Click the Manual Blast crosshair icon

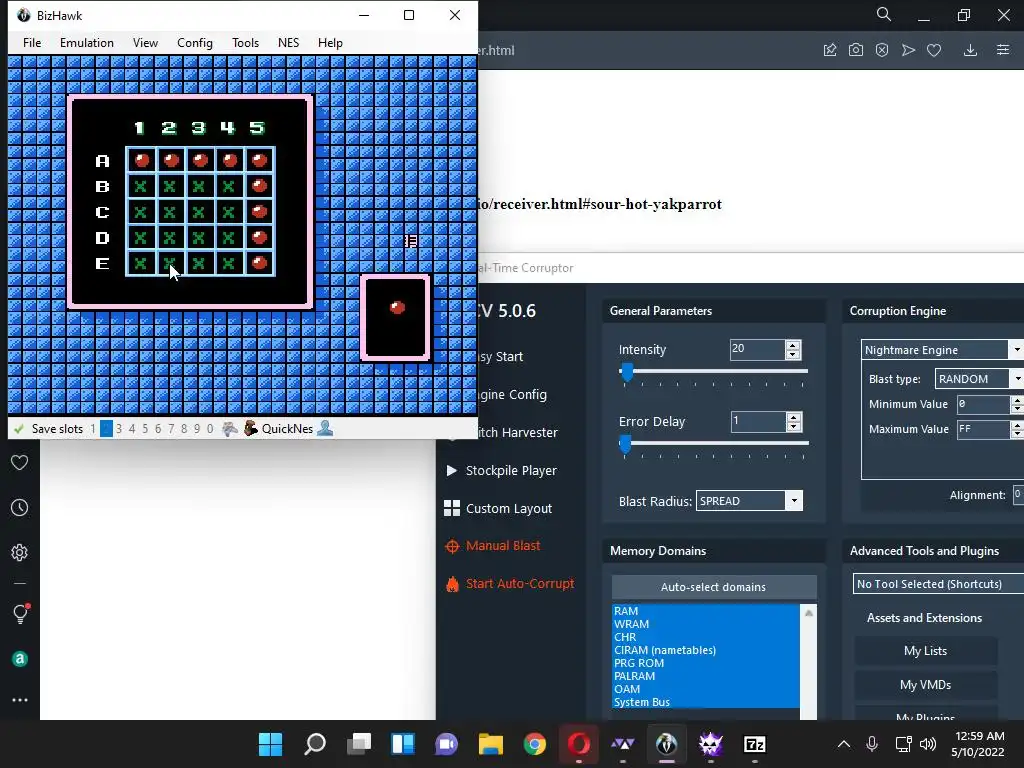click(x=452, y=546)
